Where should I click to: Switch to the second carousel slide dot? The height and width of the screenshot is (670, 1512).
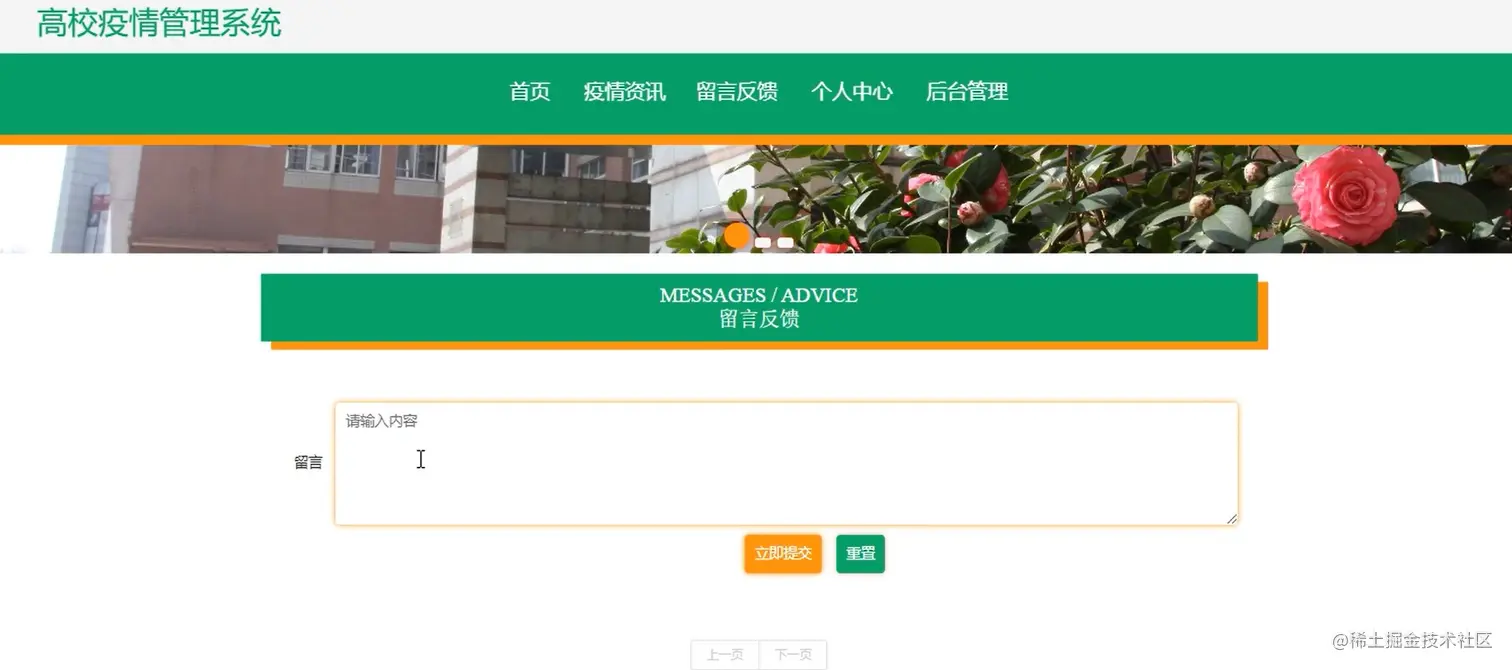pyautogui.click(x=762, y=242)
